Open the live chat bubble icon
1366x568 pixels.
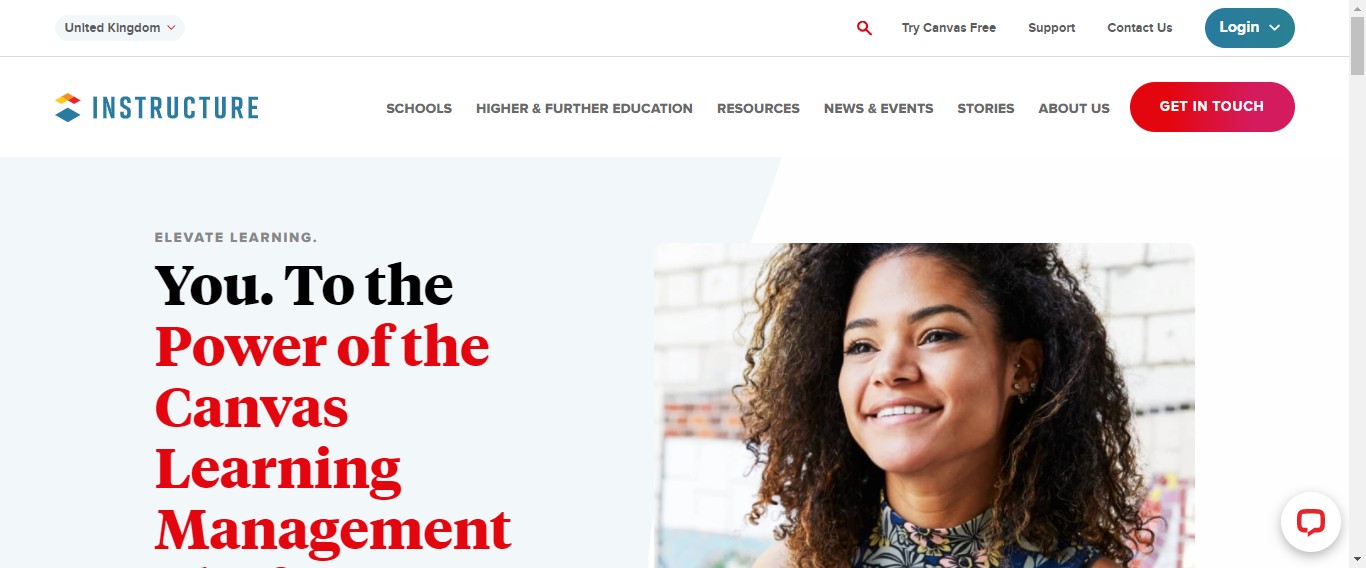(x=1310, y=522)
